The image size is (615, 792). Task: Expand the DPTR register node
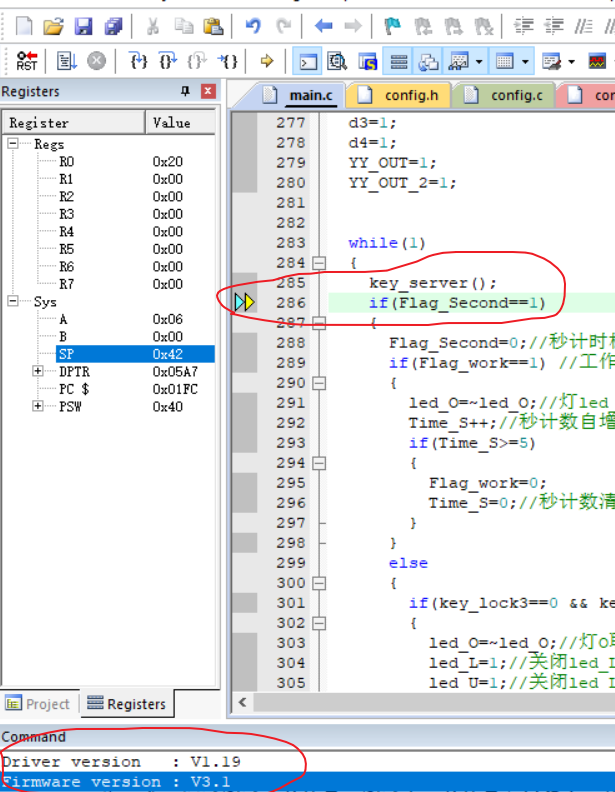(38, 371)
